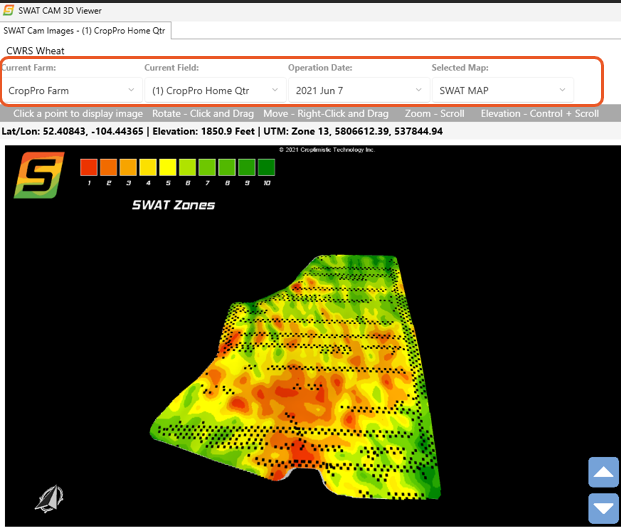This screenshot has height=529, width=621.
Task: Click zone 1 red color swatch
Action: point(89,167)
